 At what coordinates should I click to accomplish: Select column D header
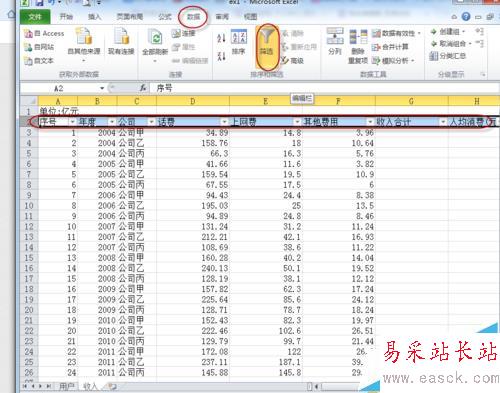tap(193, 101)
